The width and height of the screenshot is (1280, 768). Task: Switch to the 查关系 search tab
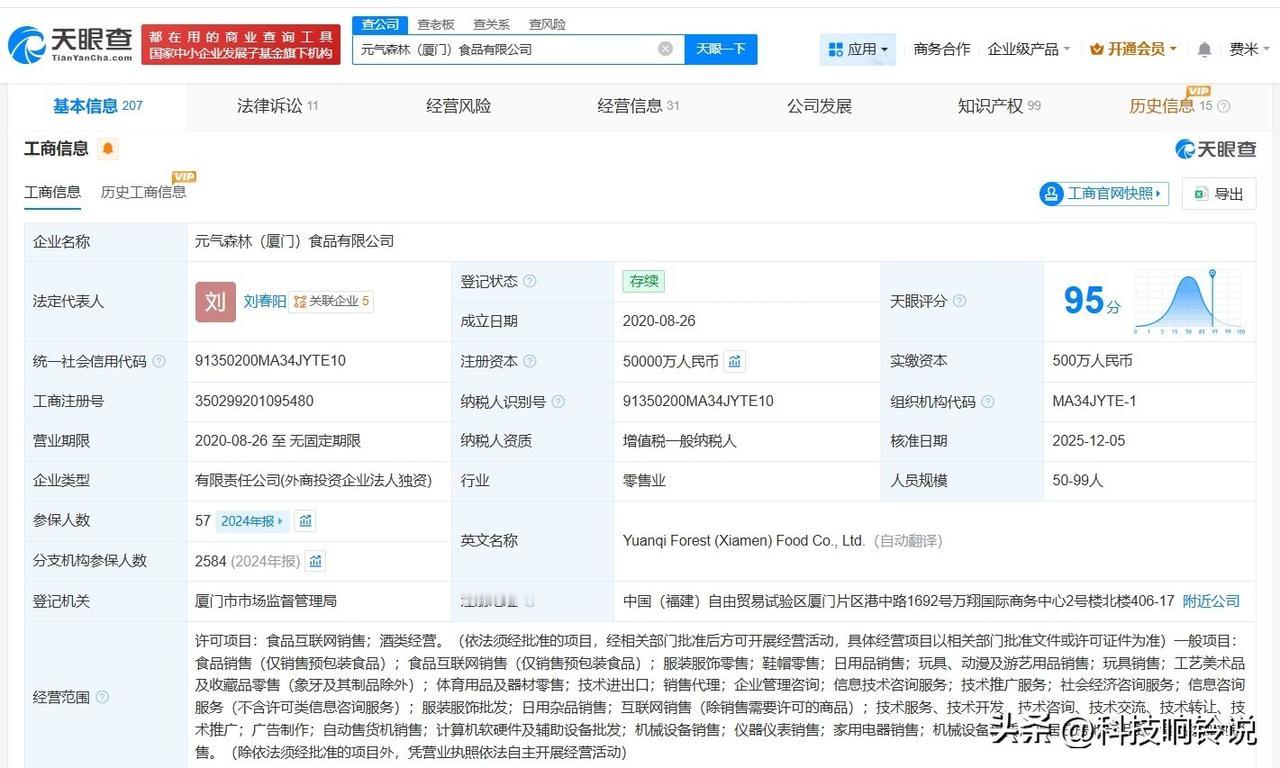(x=492, y=24)
